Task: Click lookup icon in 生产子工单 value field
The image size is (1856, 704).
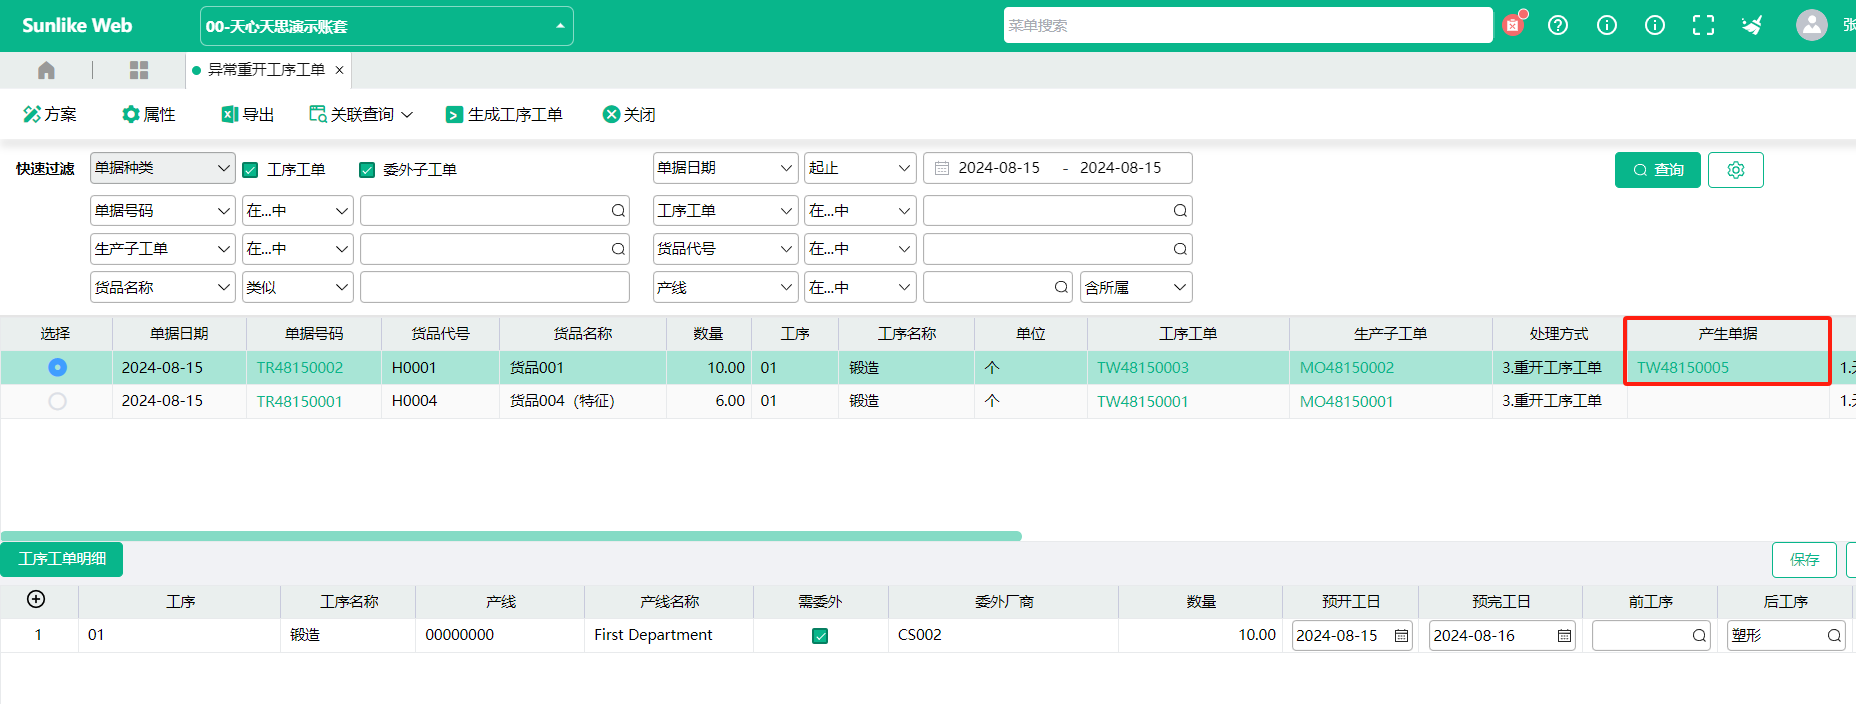Action: pyautogui.click(x=618, y=249)
